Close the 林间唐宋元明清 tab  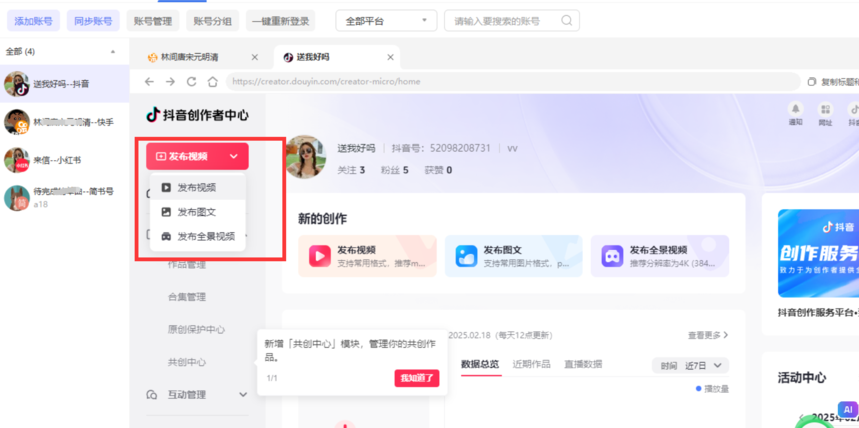click(254, 57)
